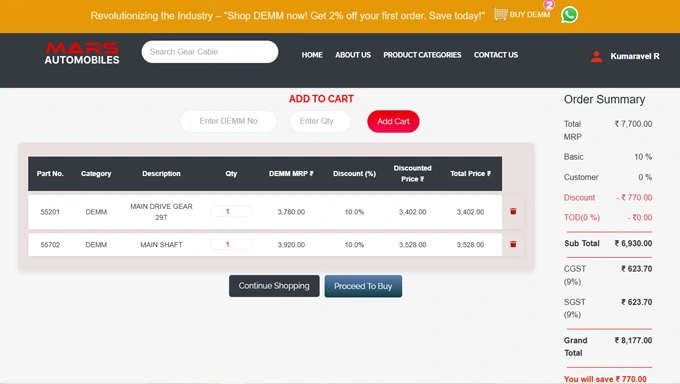
Task: Click the Add Cart button
Action: [393, 121]
